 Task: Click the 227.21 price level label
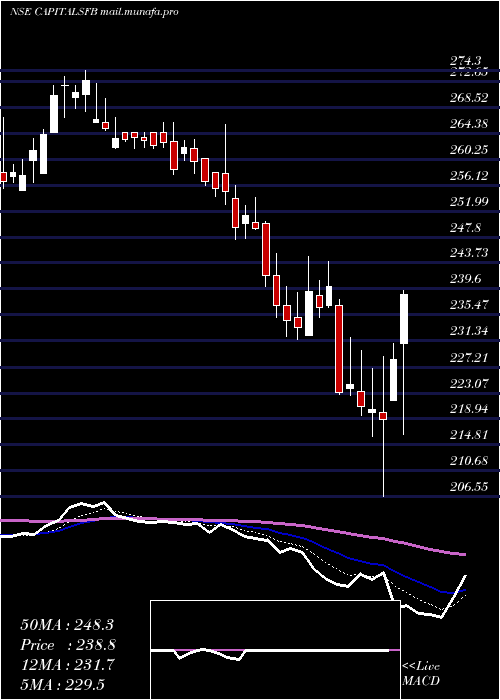coord(469,357)
